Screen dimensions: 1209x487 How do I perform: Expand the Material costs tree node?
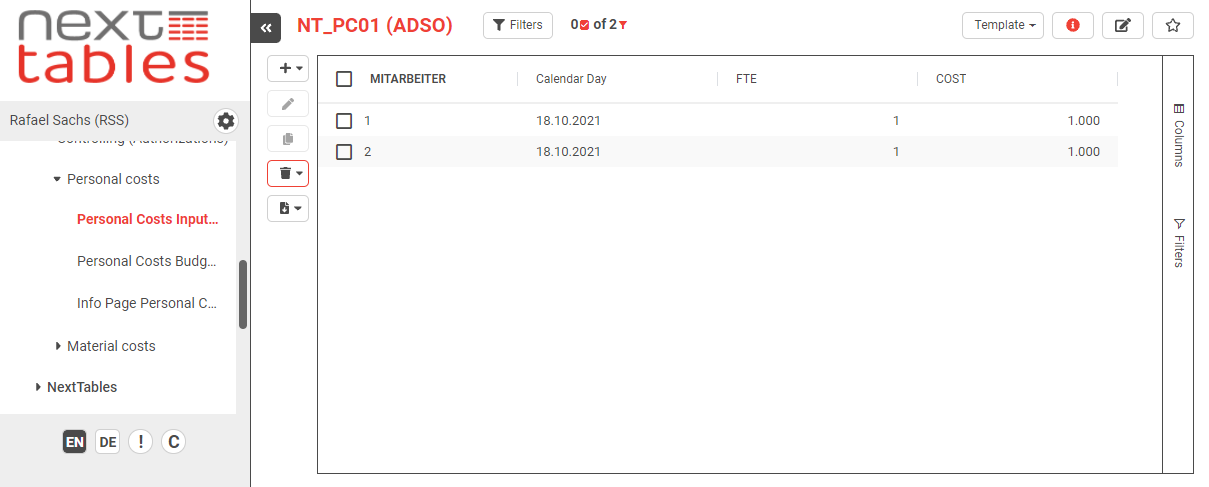pos(59,346)
